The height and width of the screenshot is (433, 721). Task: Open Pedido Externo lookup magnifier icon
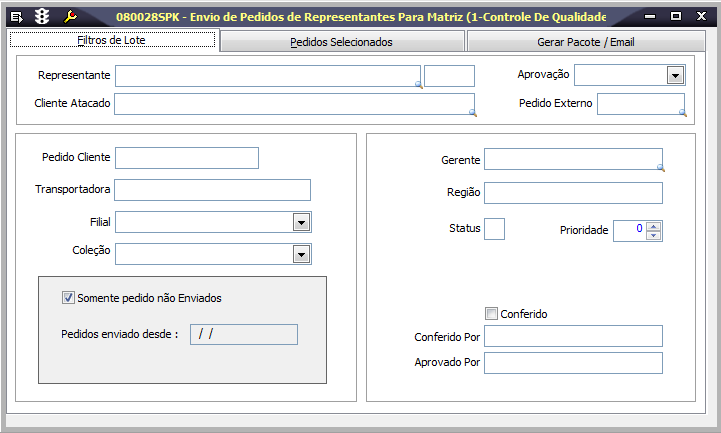[682, 113]
